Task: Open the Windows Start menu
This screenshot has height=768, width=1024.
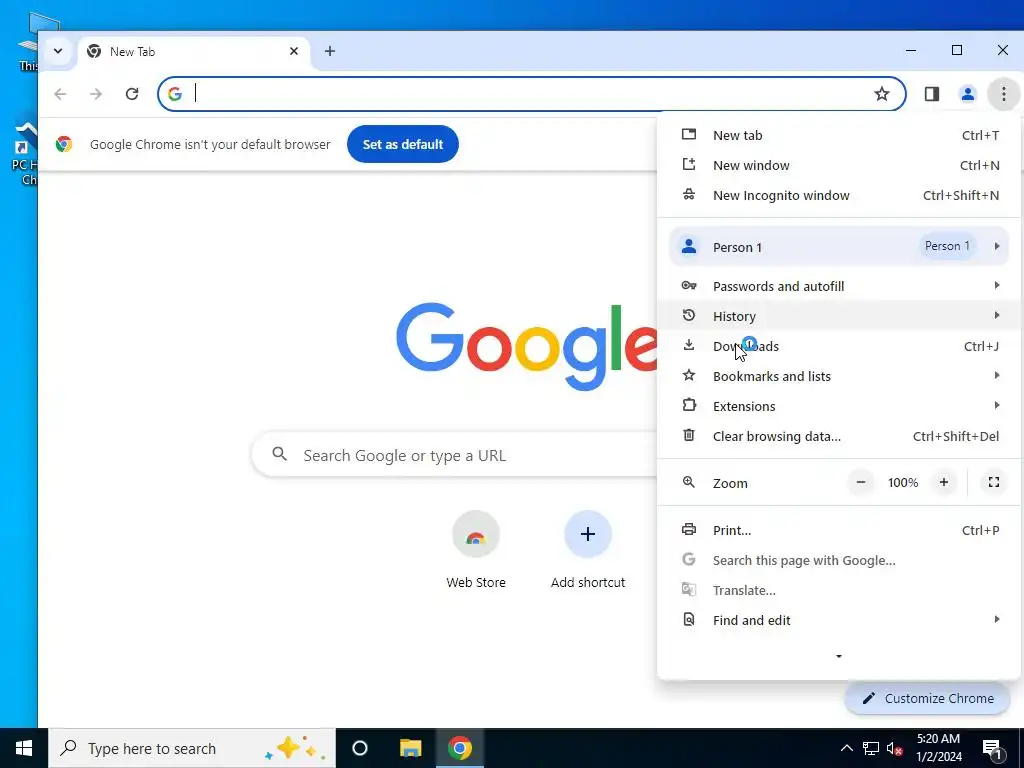Action: [x=24, y=748]
